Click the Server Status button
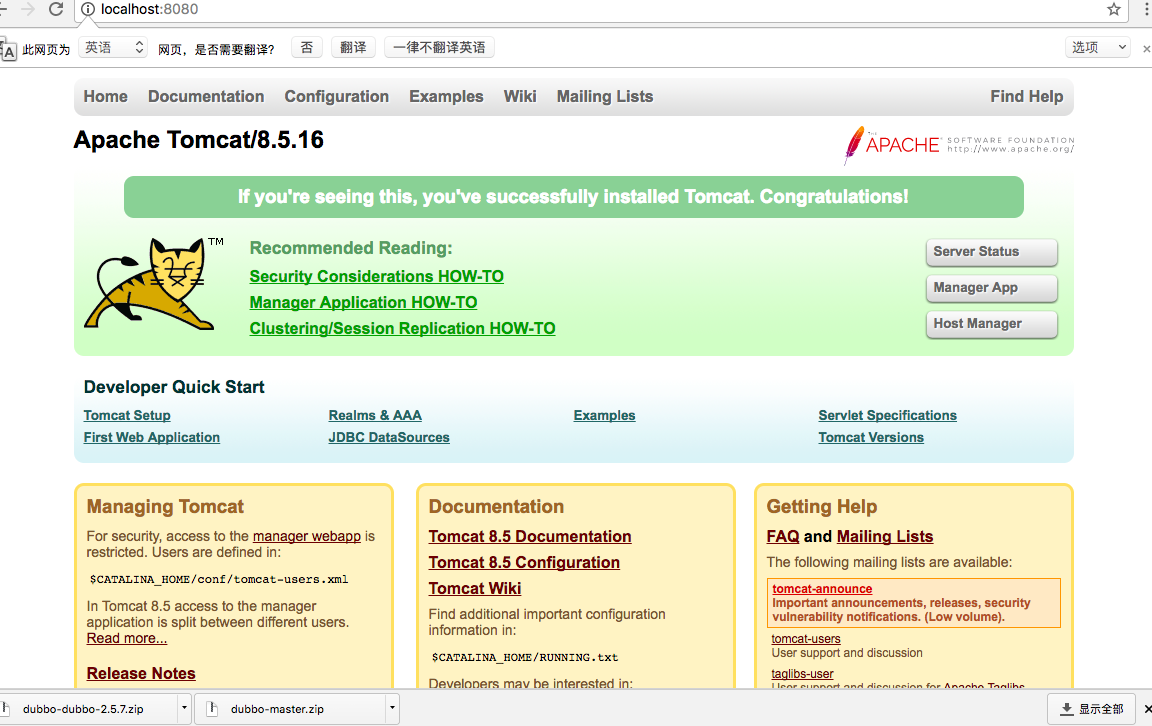The image size is (1152, 726). pyautogui.click(x=991, y=252)
